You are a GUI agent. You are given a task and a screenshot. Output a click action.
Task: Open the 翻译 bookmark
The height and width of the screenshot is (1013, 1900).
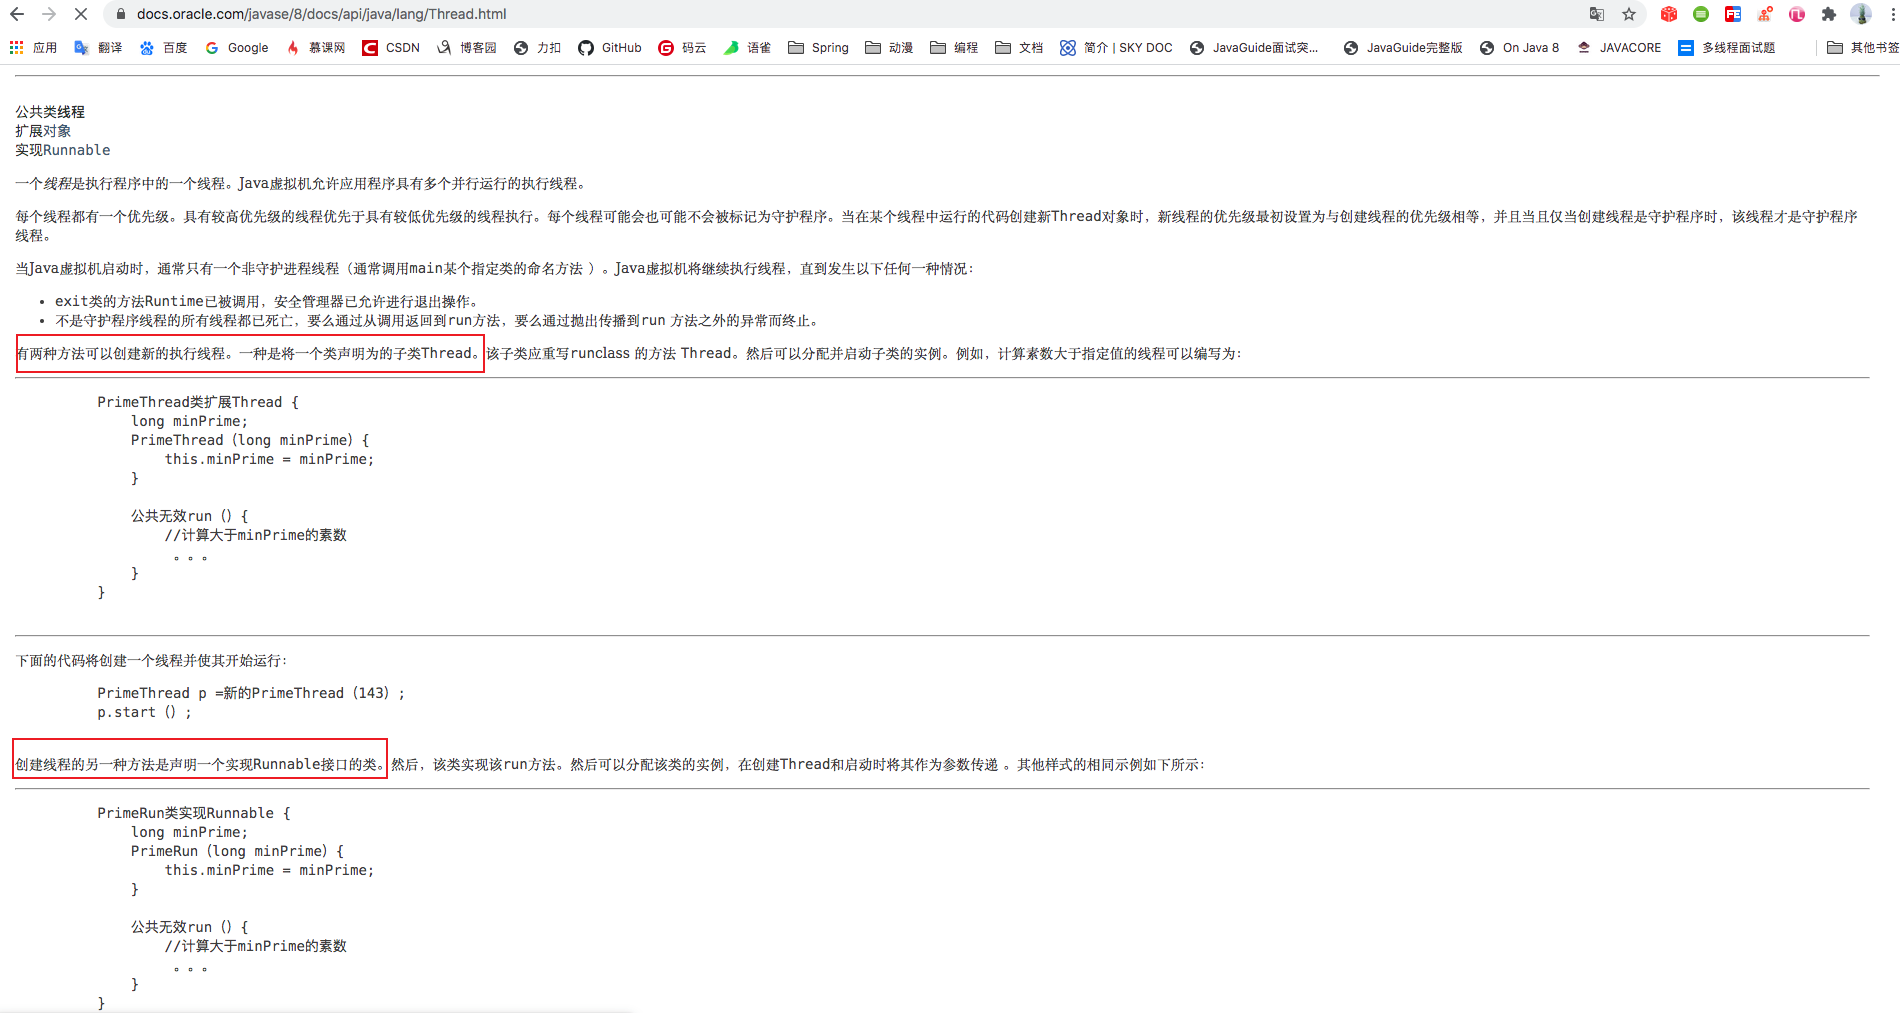point(98,48)
